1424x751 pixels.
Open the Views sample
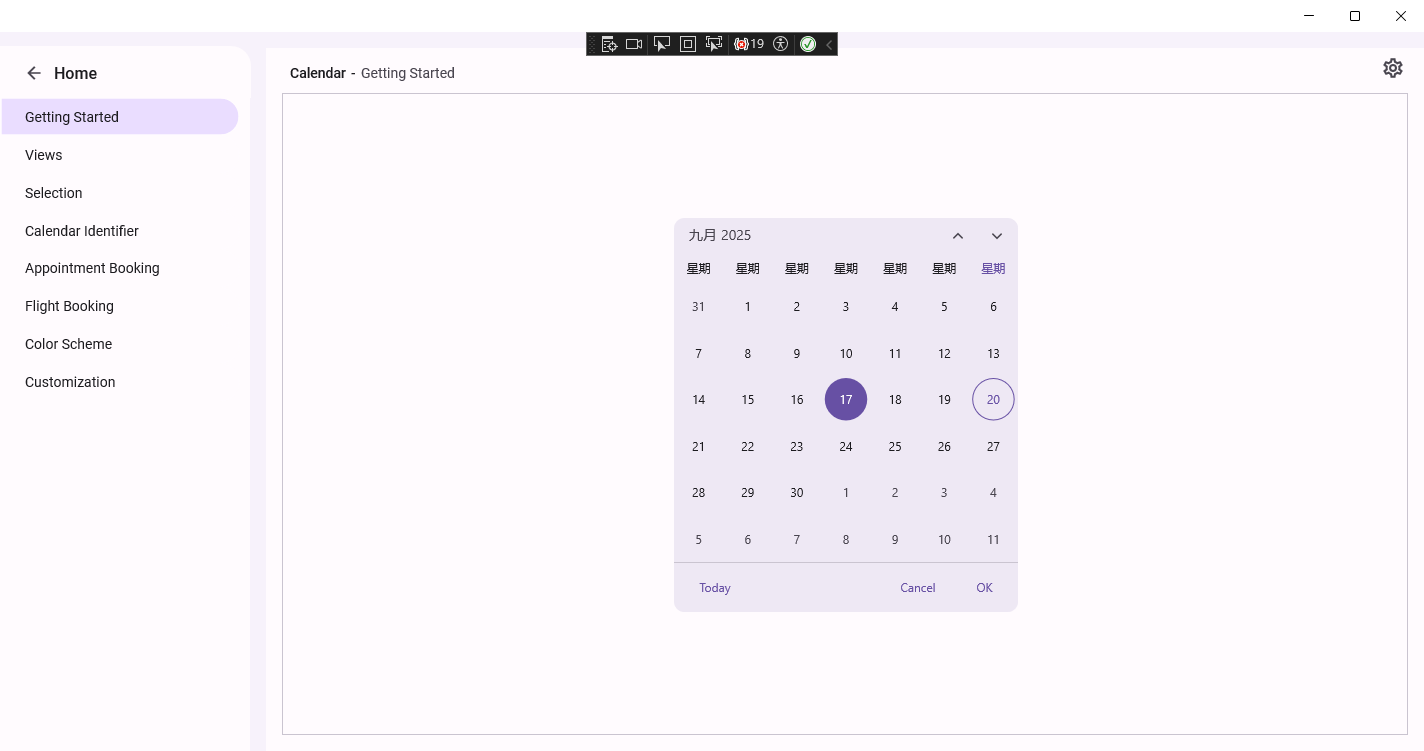[x=120, y=155]
